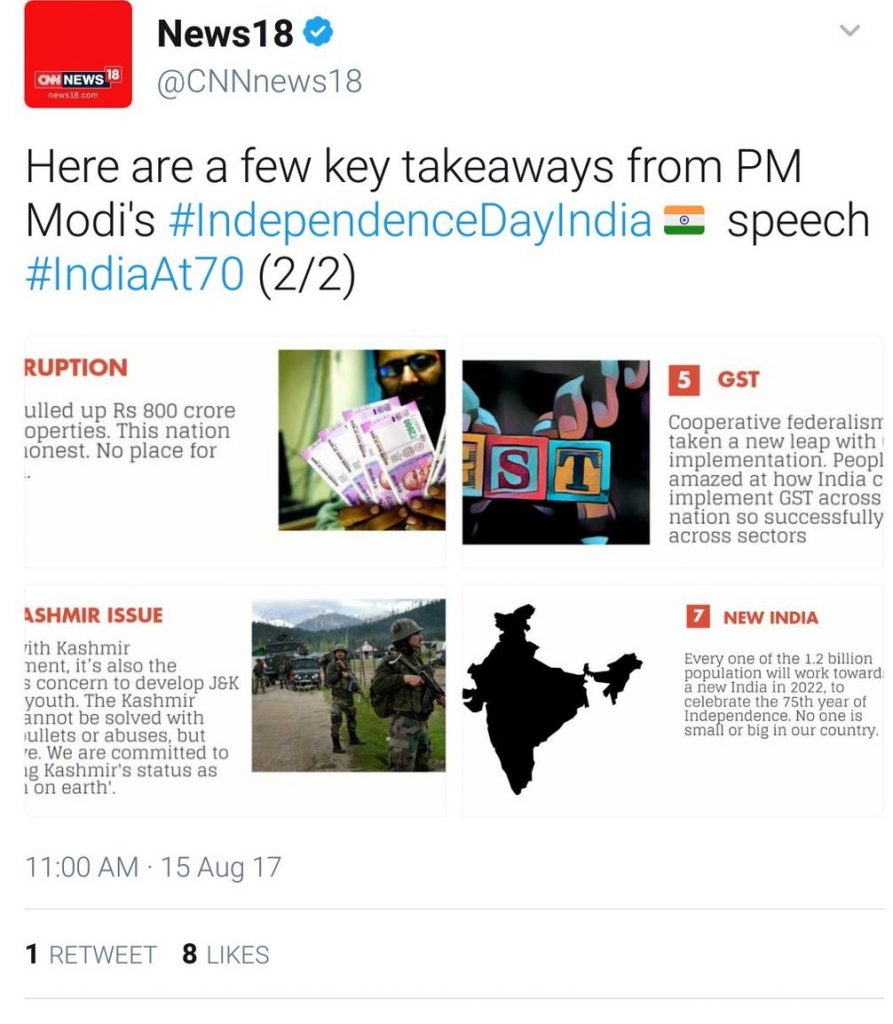The image size is (893, 1024).
Task: View the 8 Likes list
Action: pyautogui.click(x=226, y=955)
